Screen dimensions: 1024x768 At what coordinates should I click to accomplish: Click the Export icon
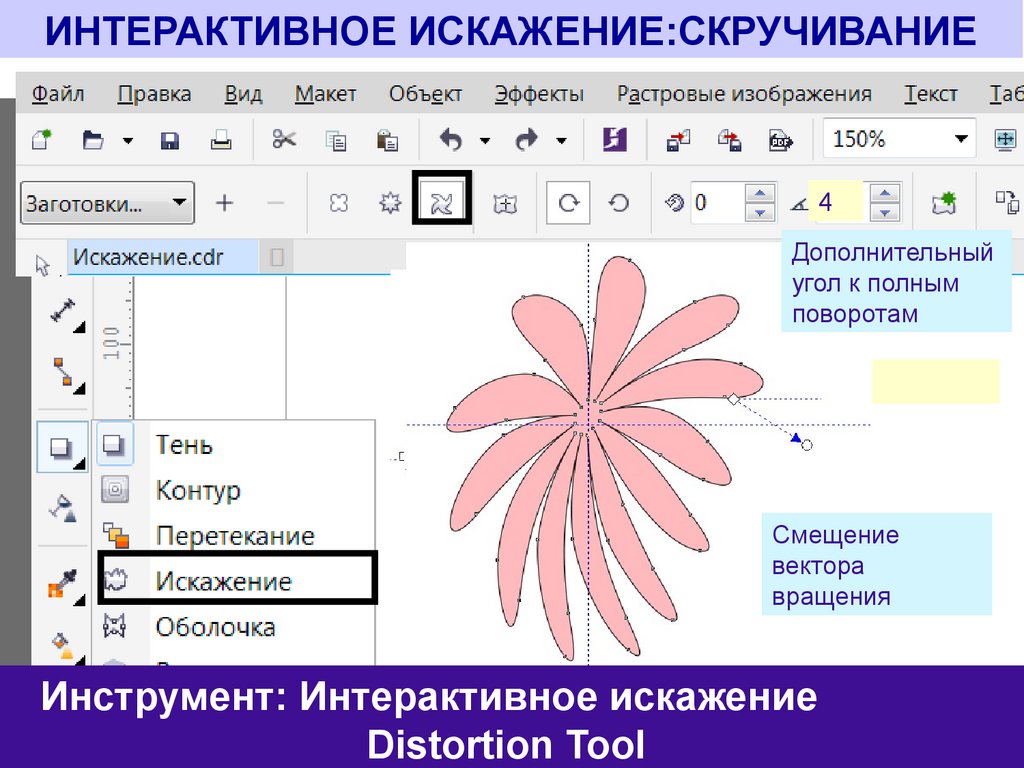click(729, 140)
